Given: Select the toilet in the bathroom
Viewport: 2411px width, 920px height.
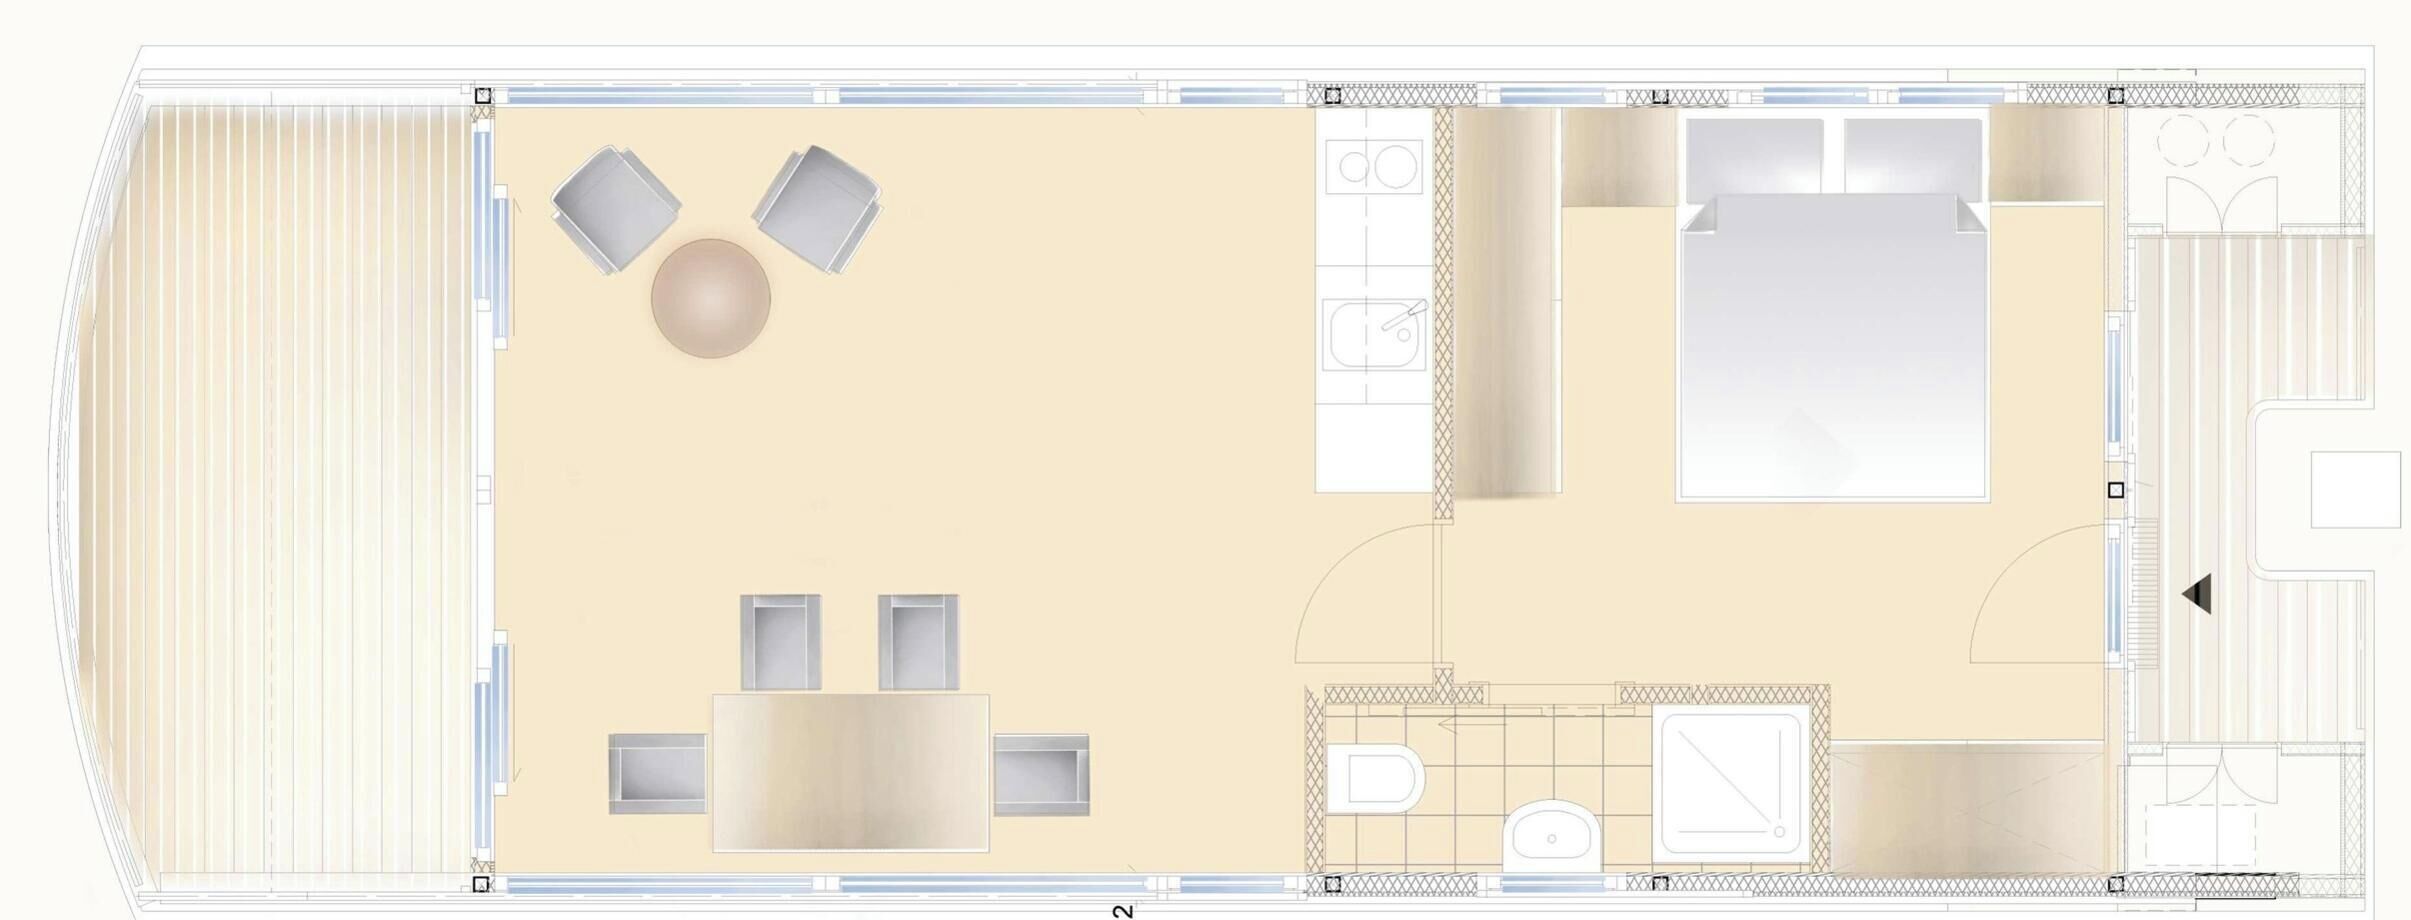Looking at the screenshot, I should tap(1376, 779).
